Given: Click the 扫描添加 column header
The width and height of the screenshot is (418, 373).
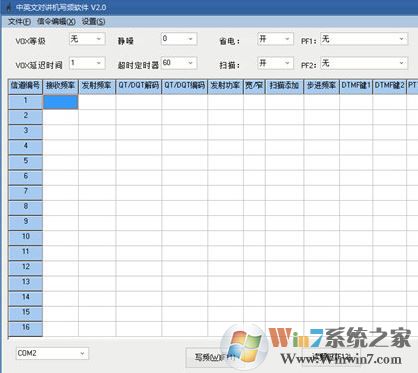Looking at the screenshot, I should pos(284,86).
